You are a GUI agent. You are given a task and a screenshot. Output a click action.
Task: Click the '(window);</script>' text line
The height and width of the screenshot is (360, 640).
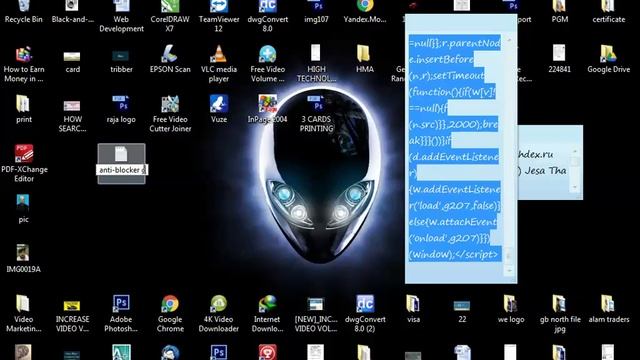454,254
